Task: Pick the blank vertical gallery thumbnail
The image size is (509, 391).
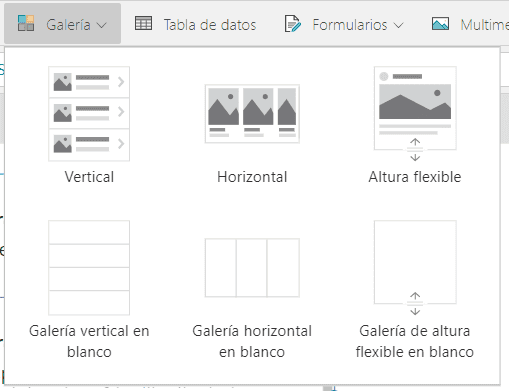Action: click(89, 268)
